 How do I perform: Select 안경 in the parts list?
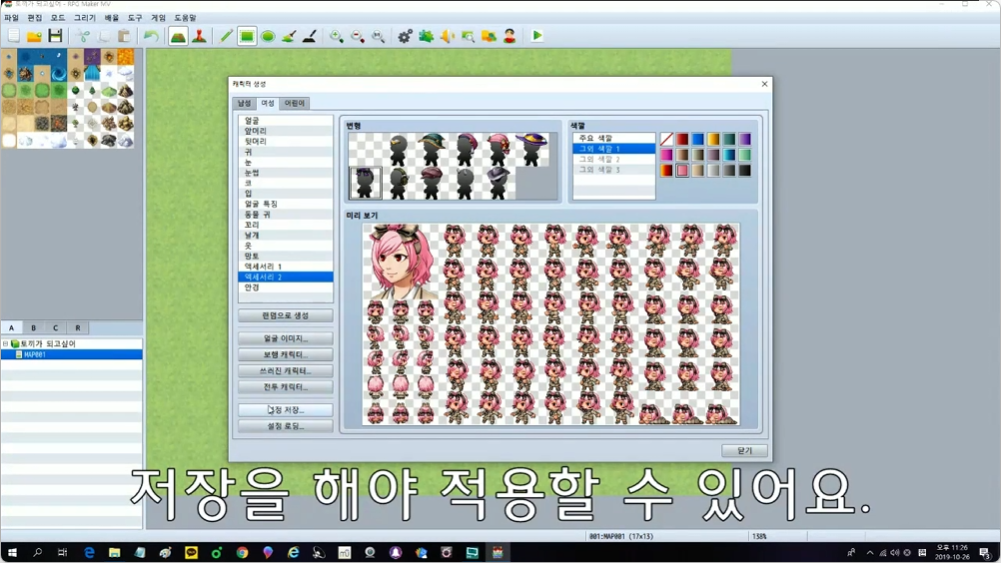285,287
